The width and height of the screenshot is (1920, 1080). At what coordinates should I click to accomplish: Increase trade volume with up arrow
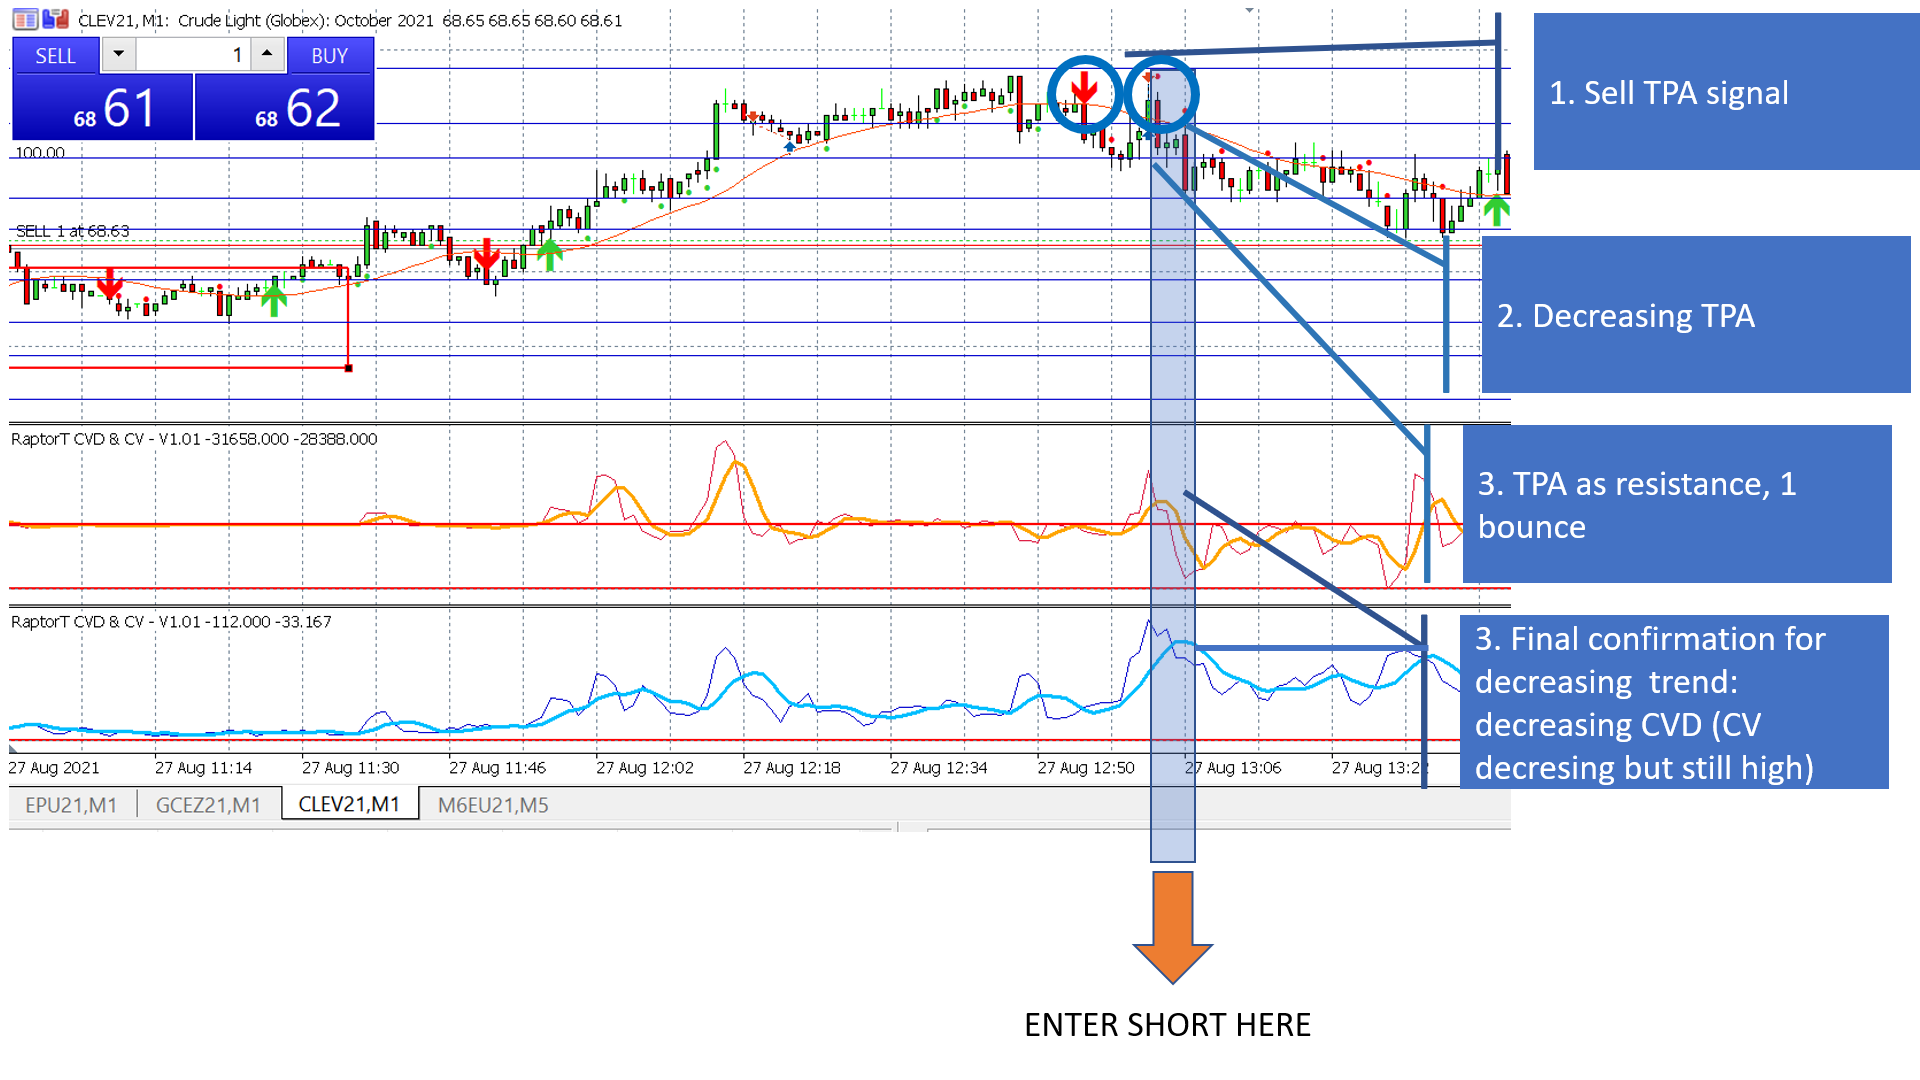[x=267, y=54]
